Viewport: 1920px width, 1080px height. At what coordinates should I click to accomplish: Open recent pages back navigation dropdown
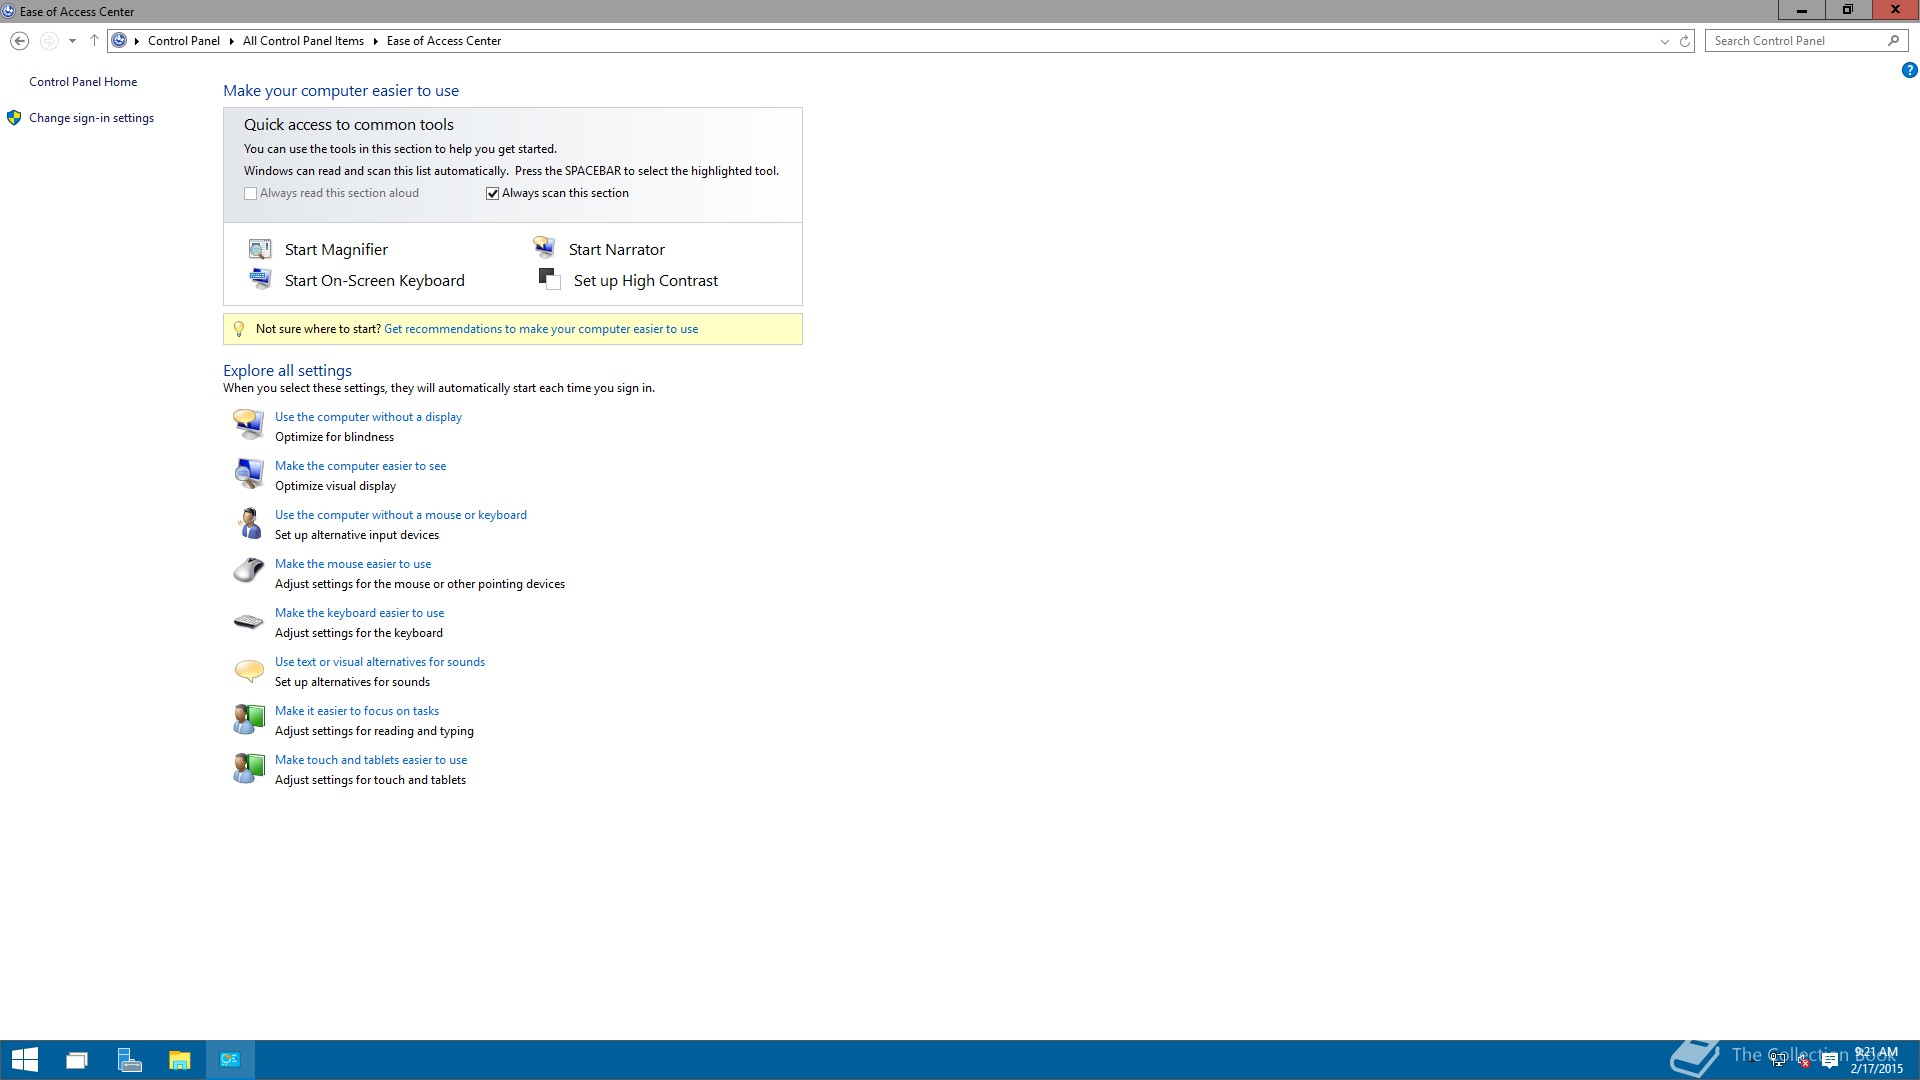point(72,41)
